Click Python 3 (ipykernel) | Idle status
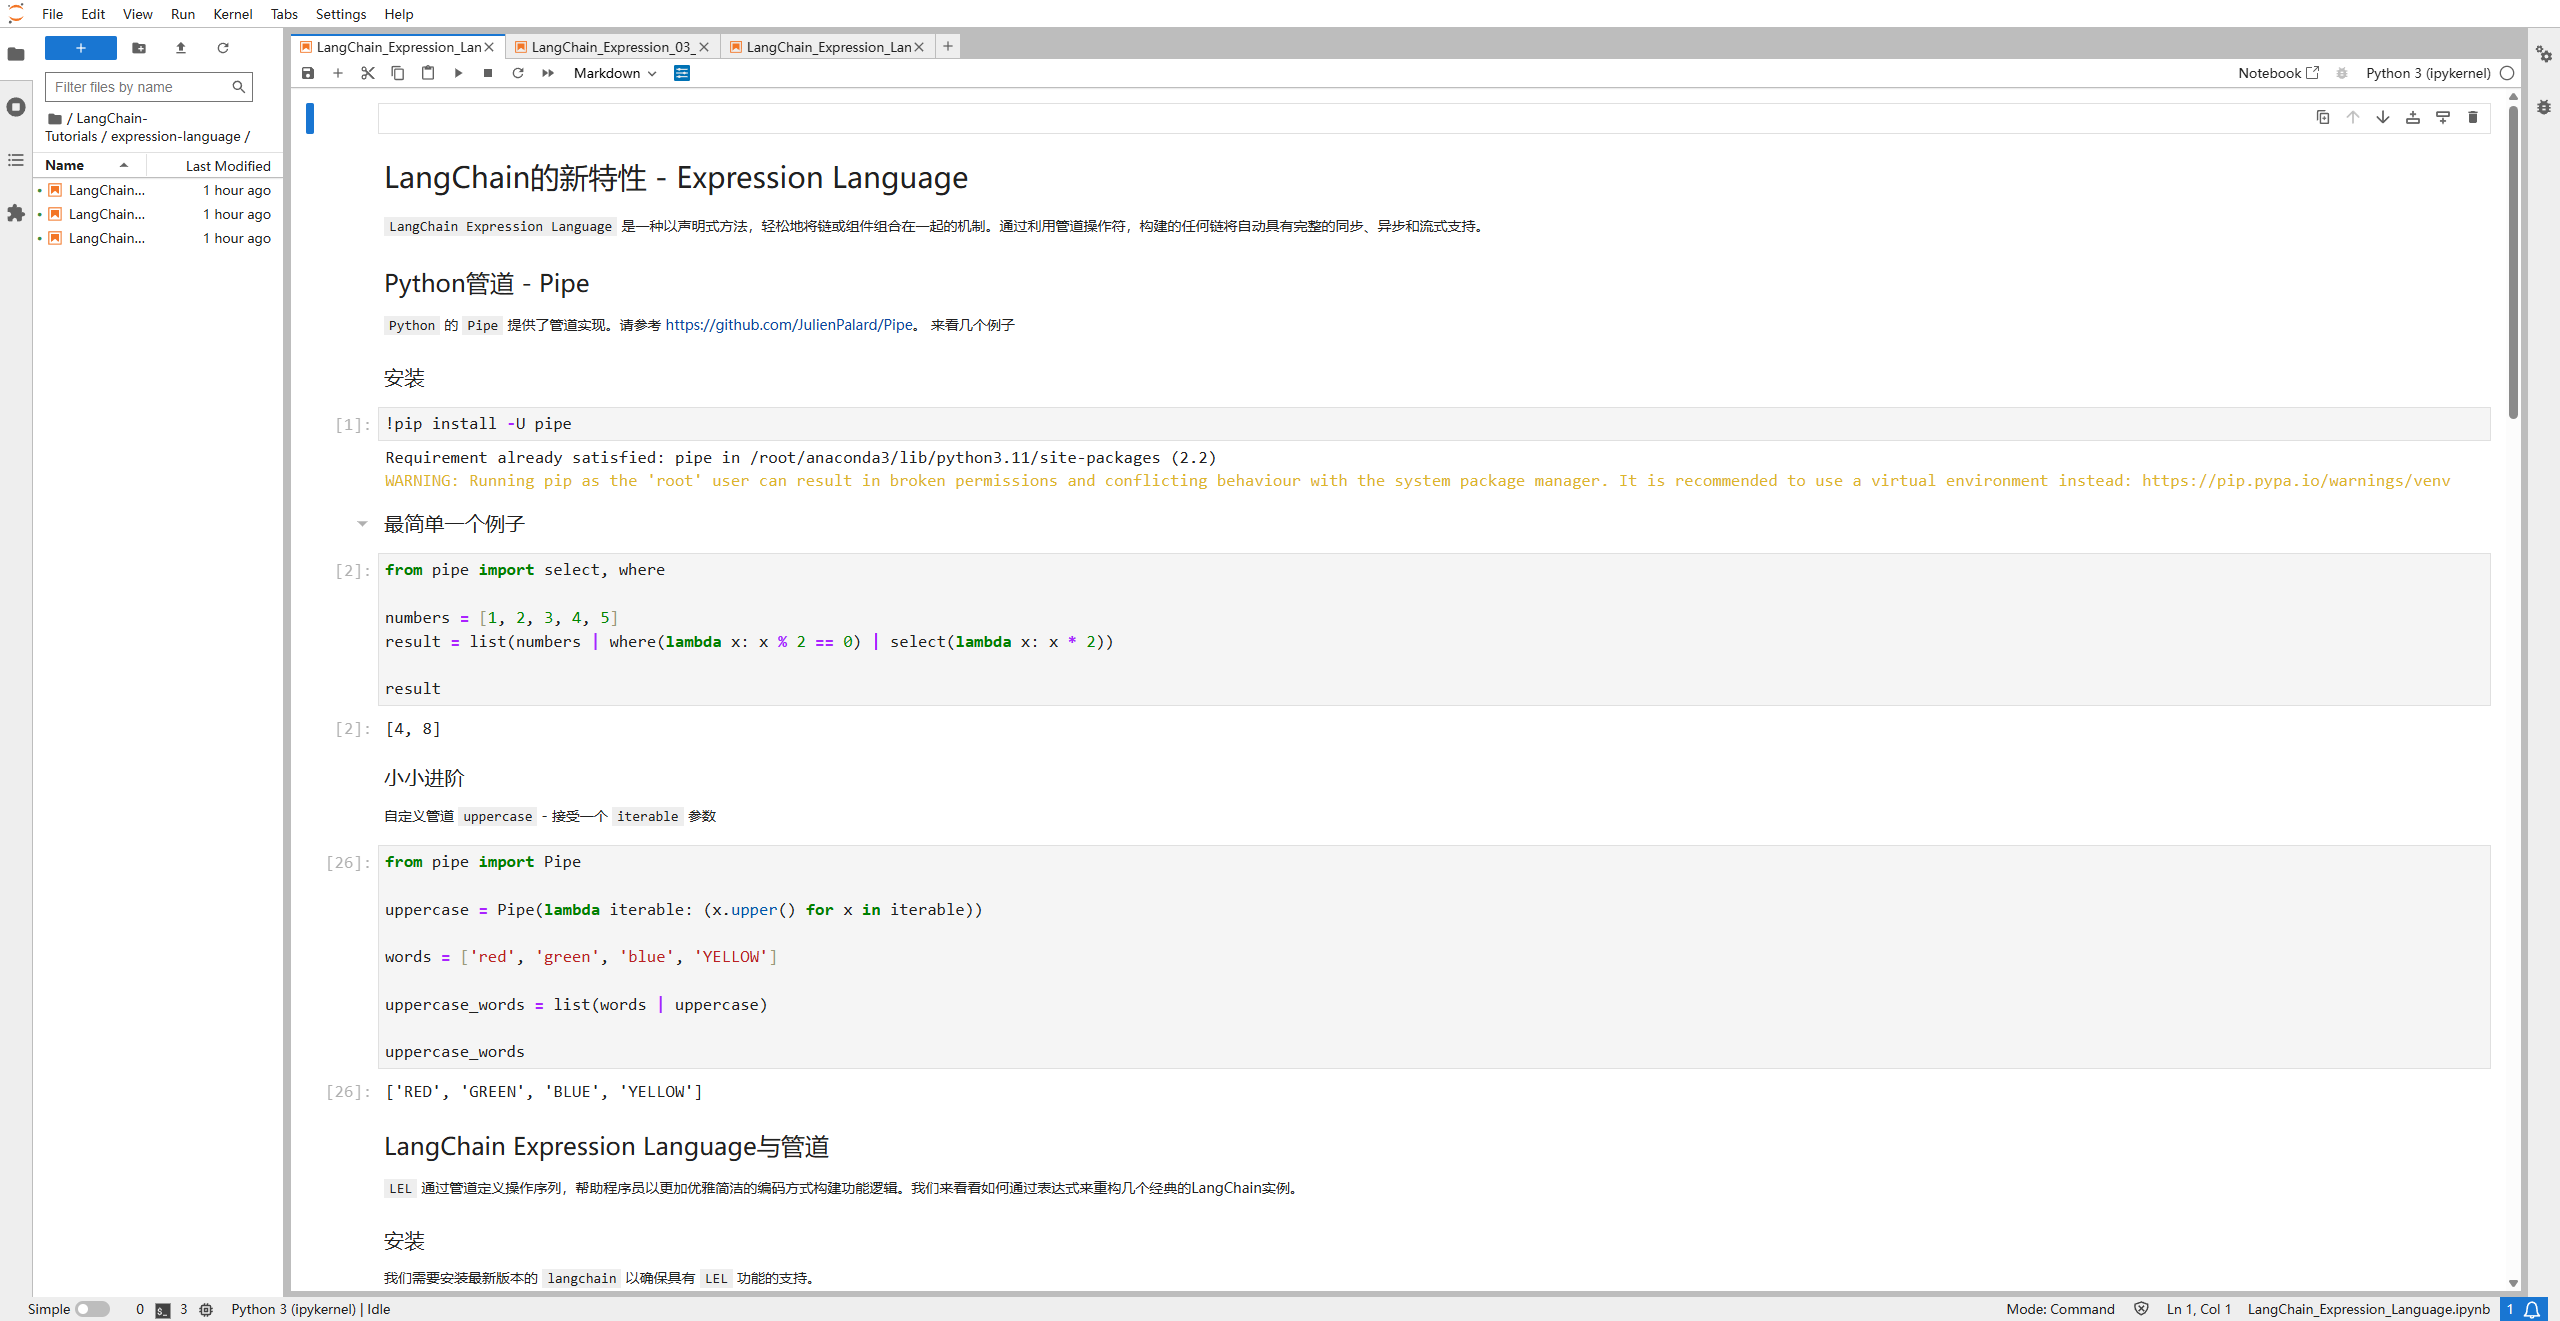2560x1321 pixels. pos(311,1309)
